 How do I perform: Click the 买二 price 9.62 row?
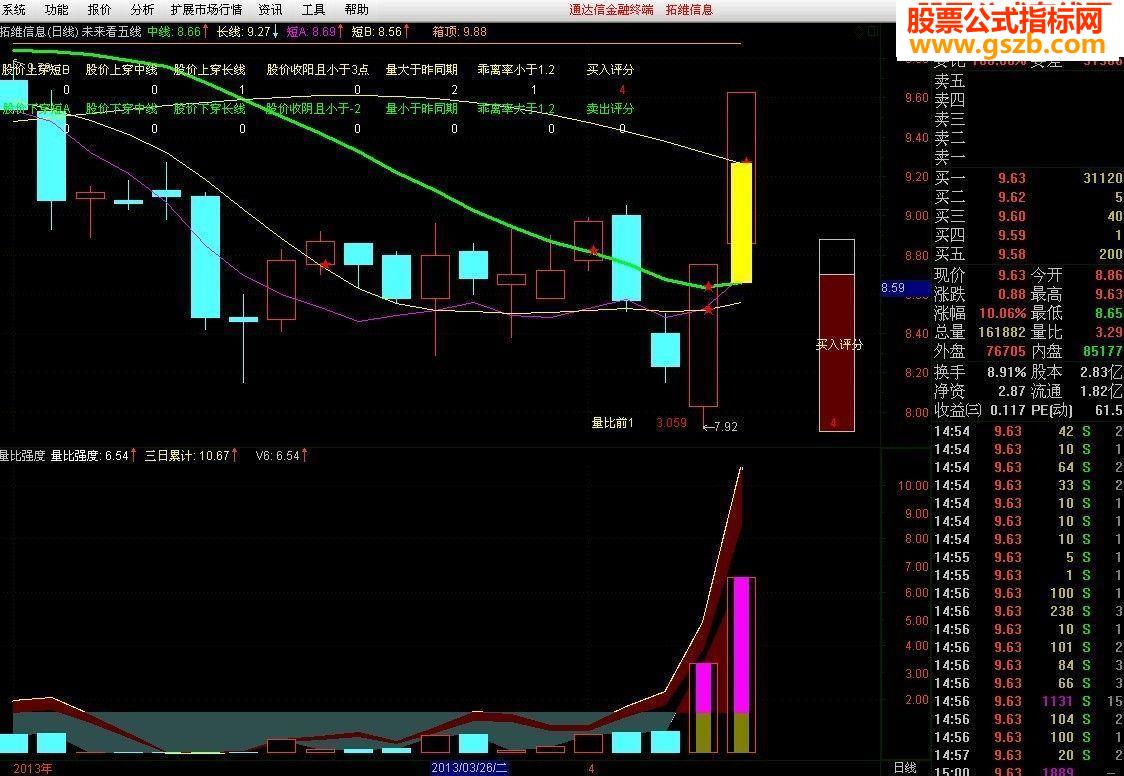tap(1029, 198)
